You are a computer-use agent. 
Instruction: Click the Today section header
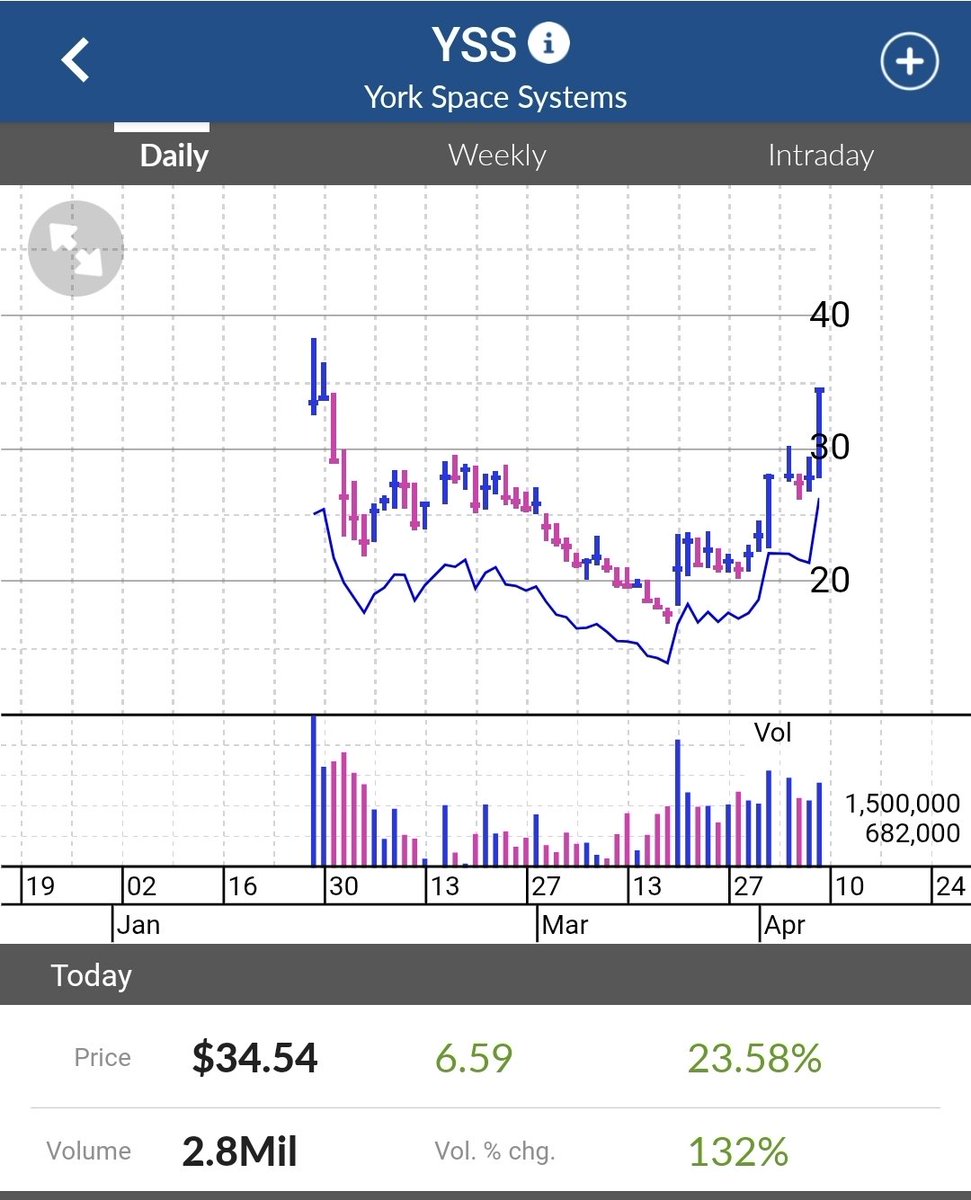485,975
